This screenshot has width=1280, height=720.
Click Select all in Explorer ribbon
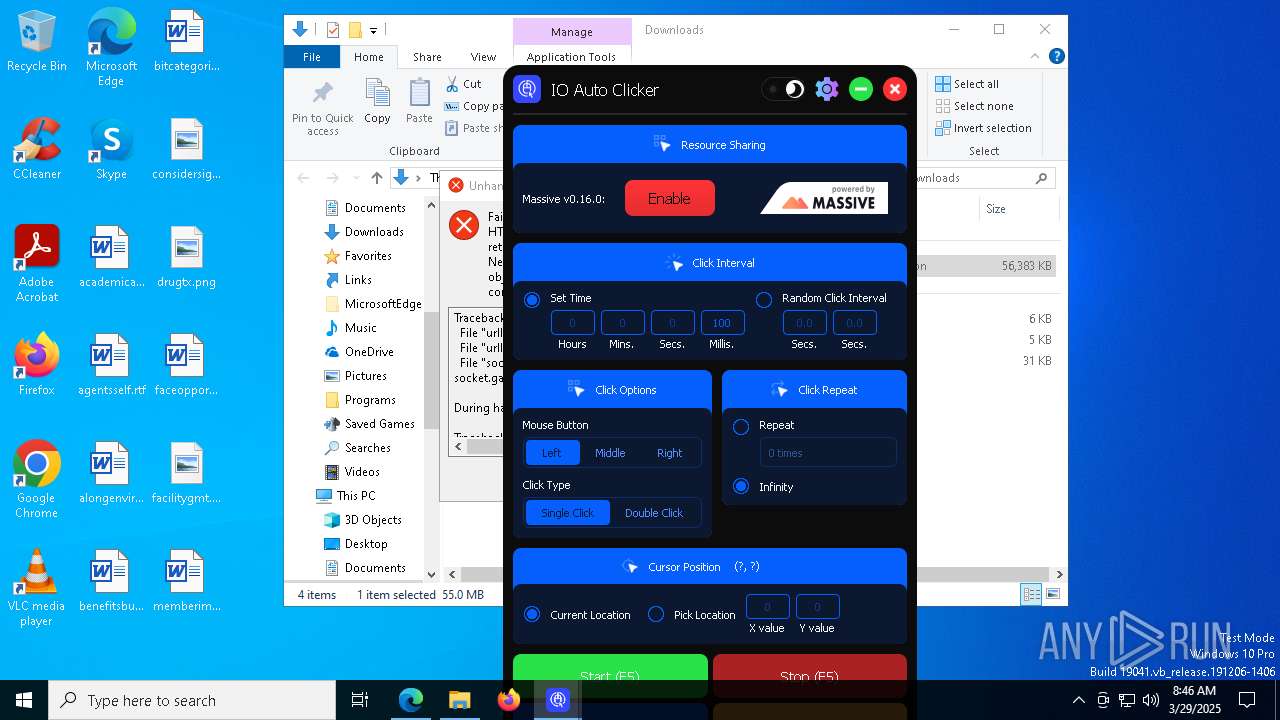pyautogui.click(x=967, y=84)
